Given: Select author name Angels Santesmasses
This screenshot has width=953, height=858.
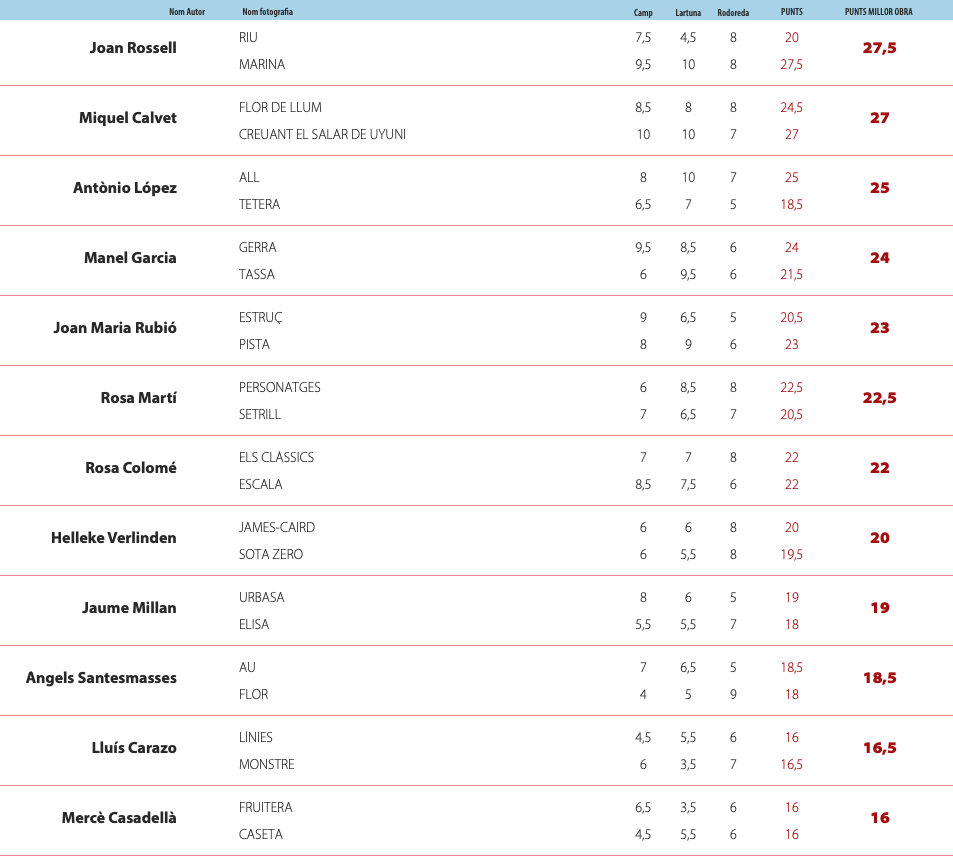Looking at the screenshot, I should (101, 678).
